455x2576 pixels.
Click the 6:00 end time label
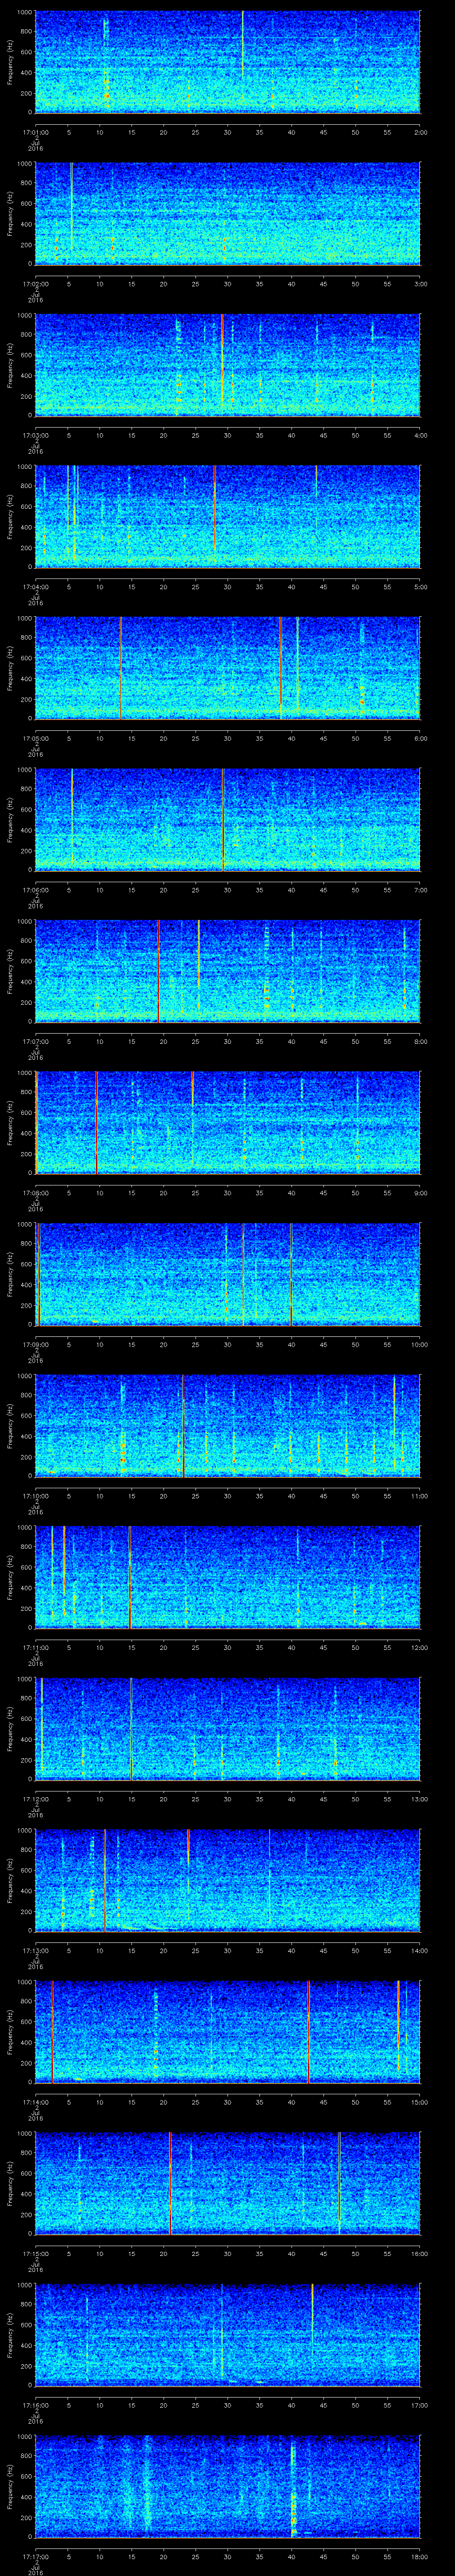(x=420, y=739)
